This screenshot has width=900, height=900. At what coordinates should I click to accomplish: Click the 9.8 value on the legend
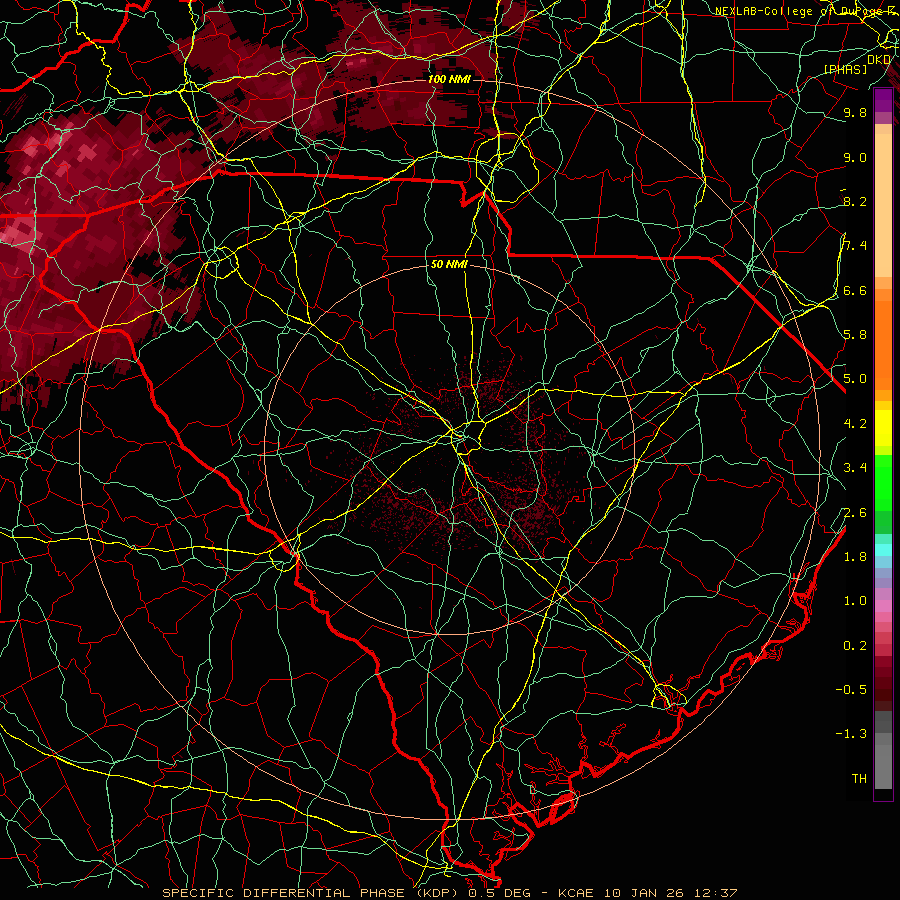[855, 112]
